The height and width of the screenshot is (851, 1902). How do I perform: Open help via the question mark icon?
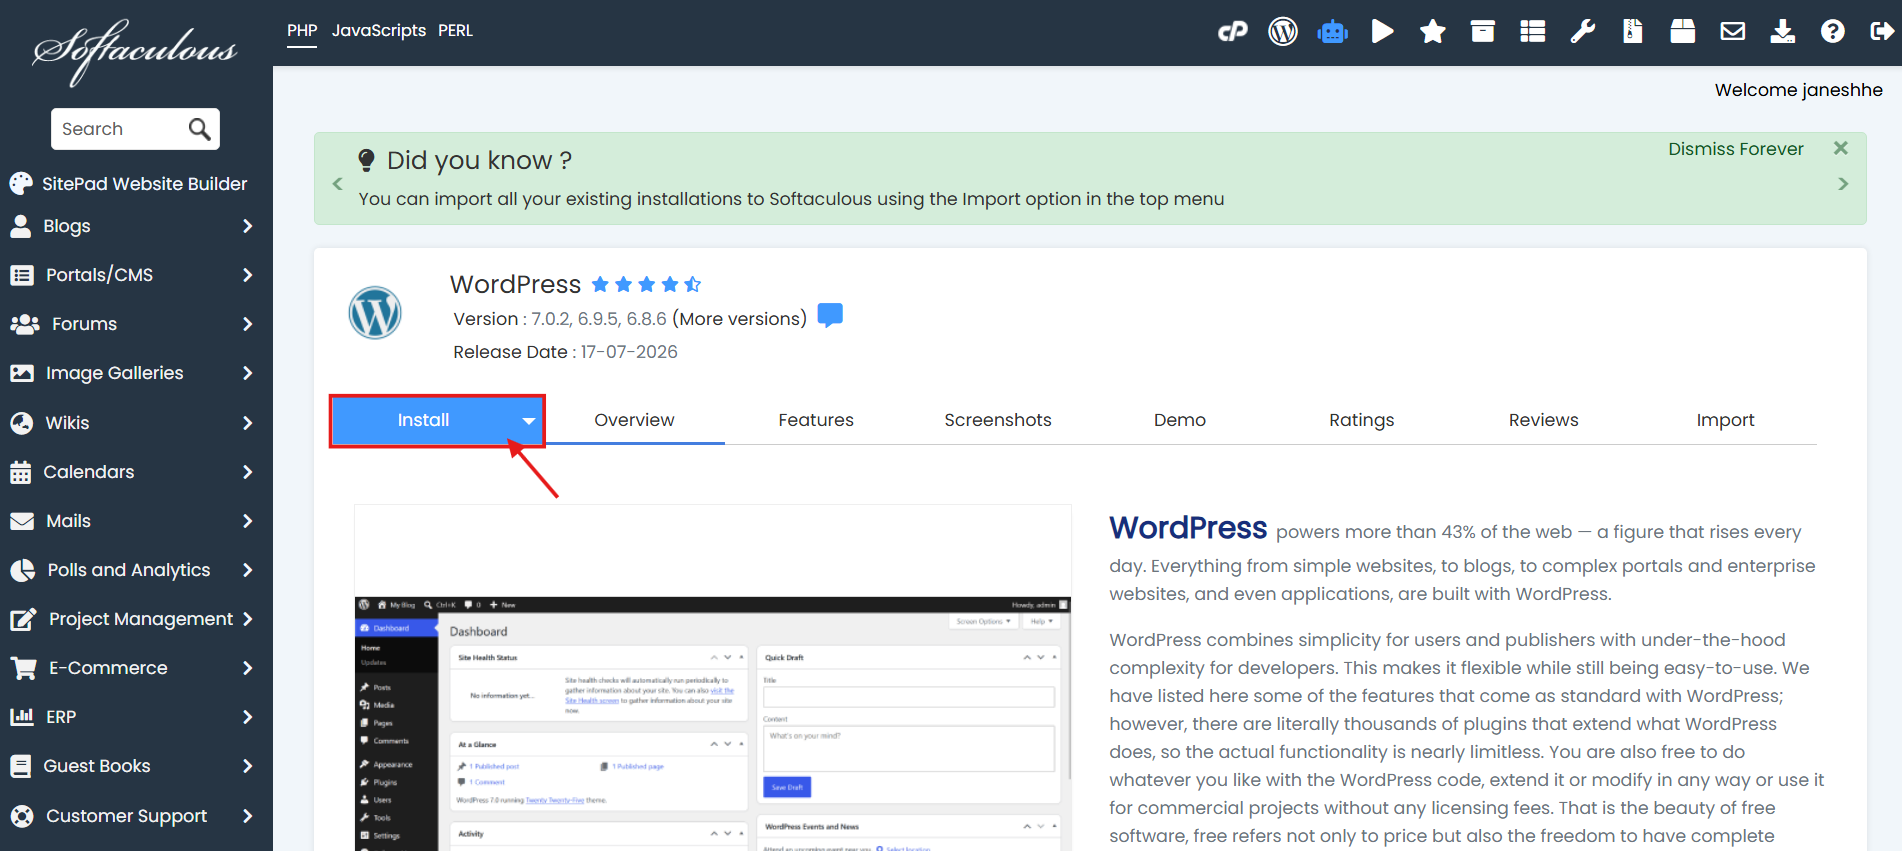(1833, 32)
